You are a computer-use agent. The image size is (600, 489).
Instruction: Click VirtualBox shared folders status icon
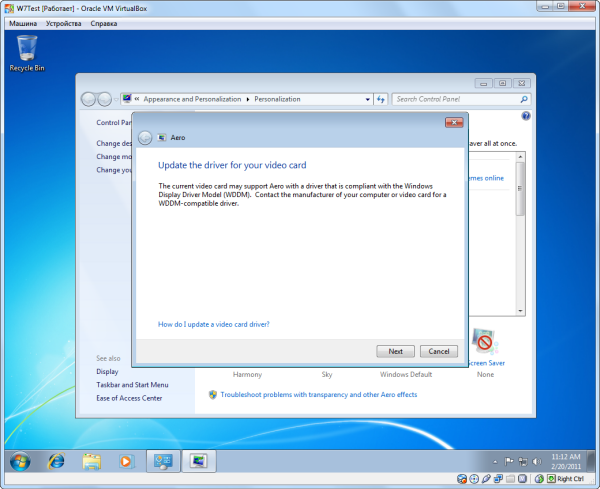(510, 479)
